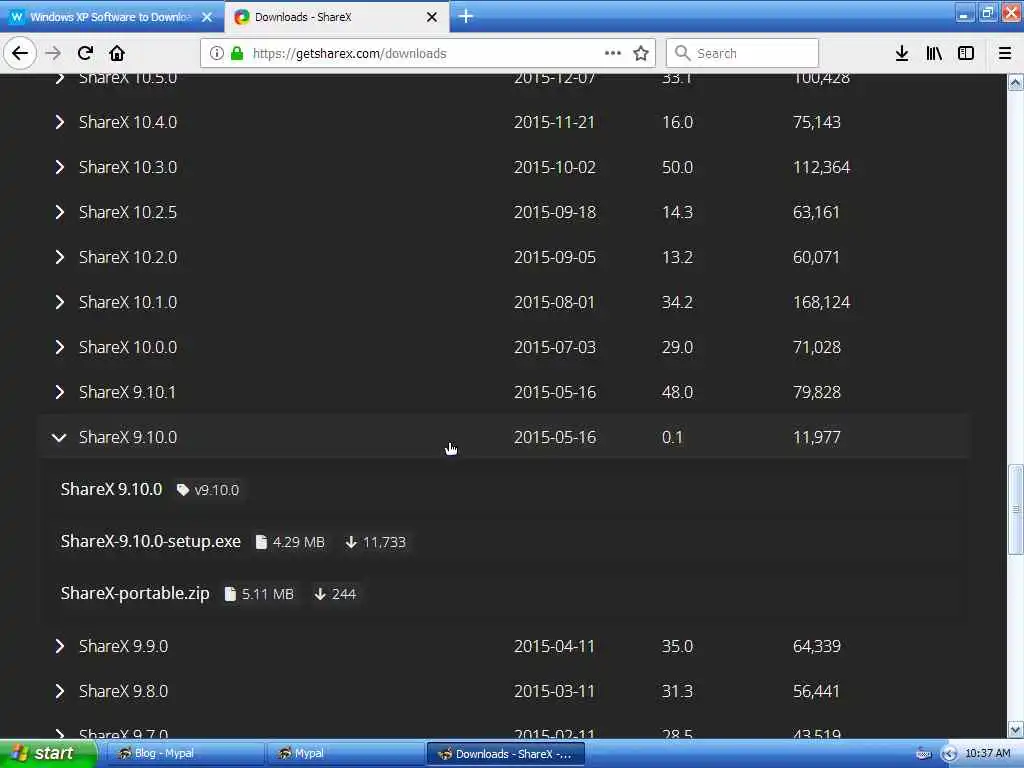Open the Windows start menu
This screenshot has height=768, width=1024.
[x=48, y=754]
